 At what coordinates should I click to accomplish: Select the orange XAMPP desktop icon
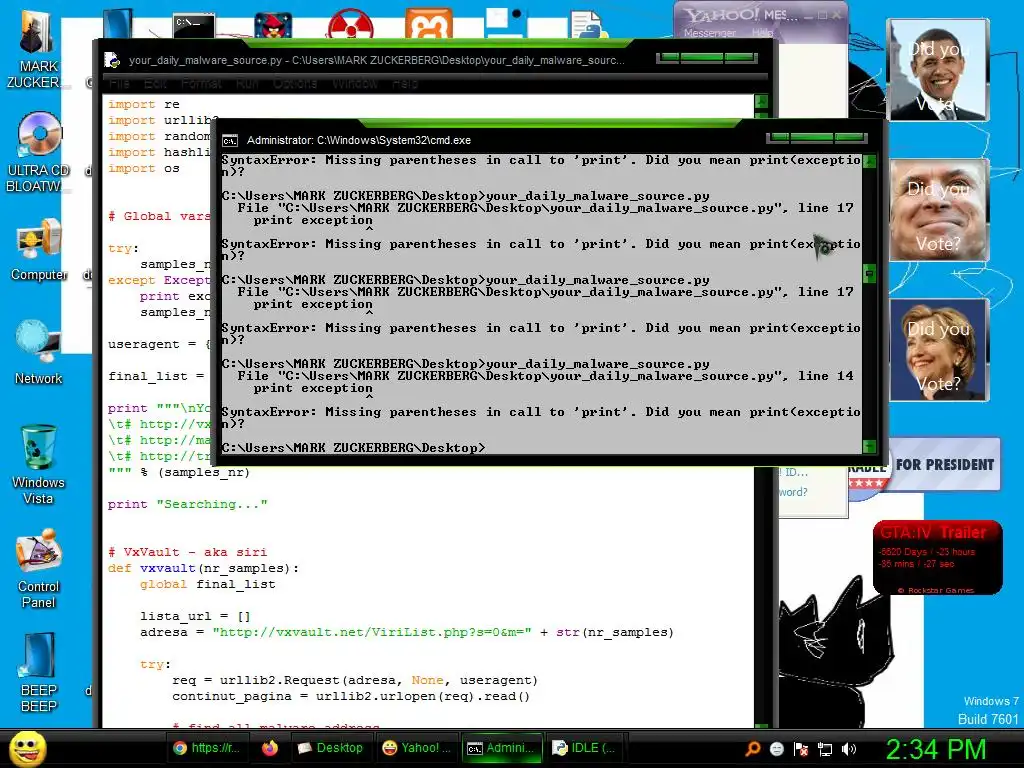[x=428, y=24]
